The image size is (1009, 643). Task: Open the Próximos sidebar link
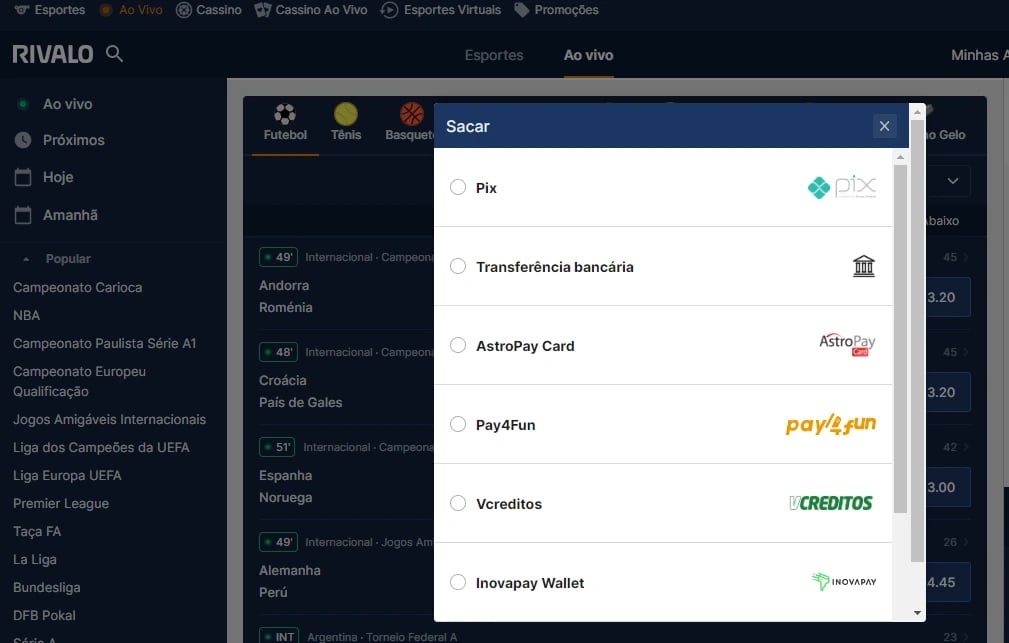click(x=73, y=140)
